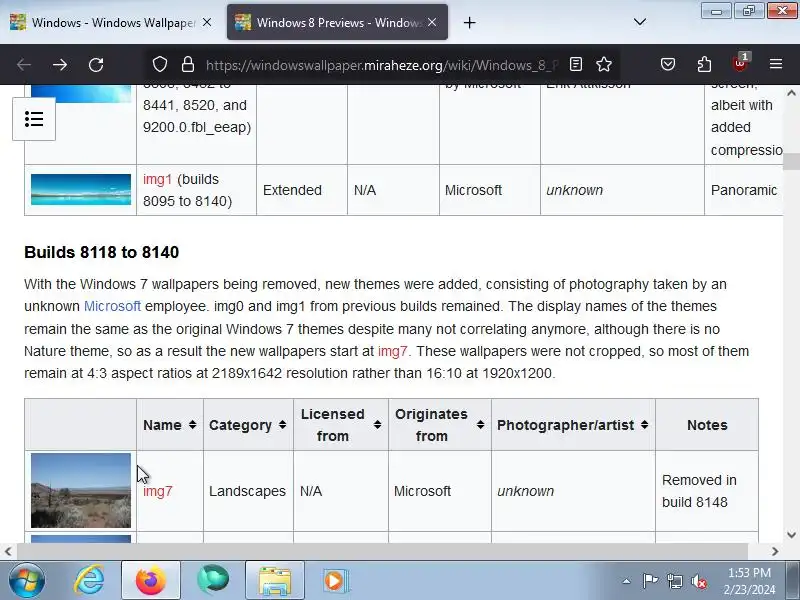List all tabs dropdown arrow
The image size is (800, 600).
(640, 22)
